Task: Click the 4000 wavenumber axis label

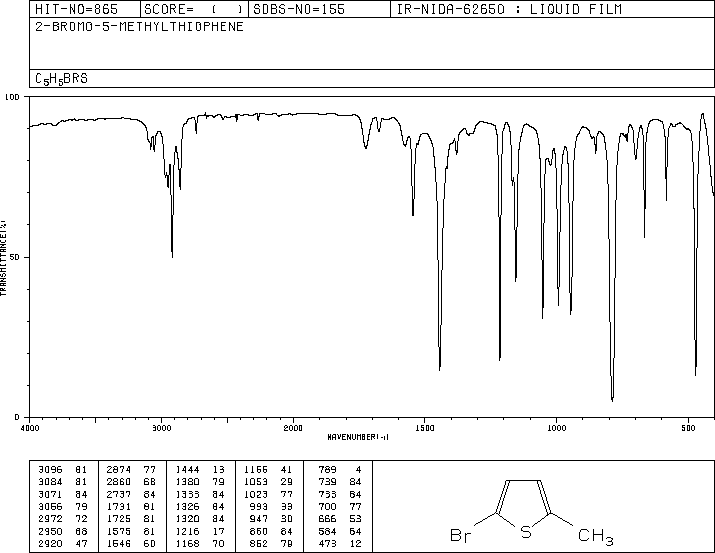Action: pos(30,428)
